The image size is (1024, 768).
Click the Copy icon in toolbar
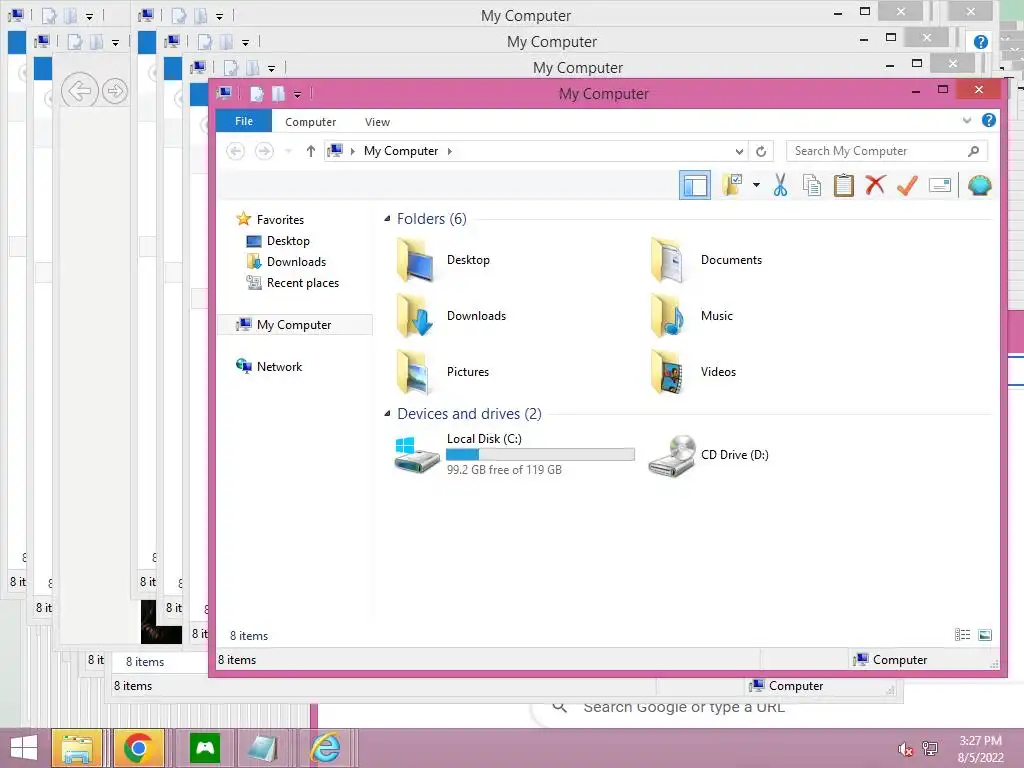[x=812, y=185]
